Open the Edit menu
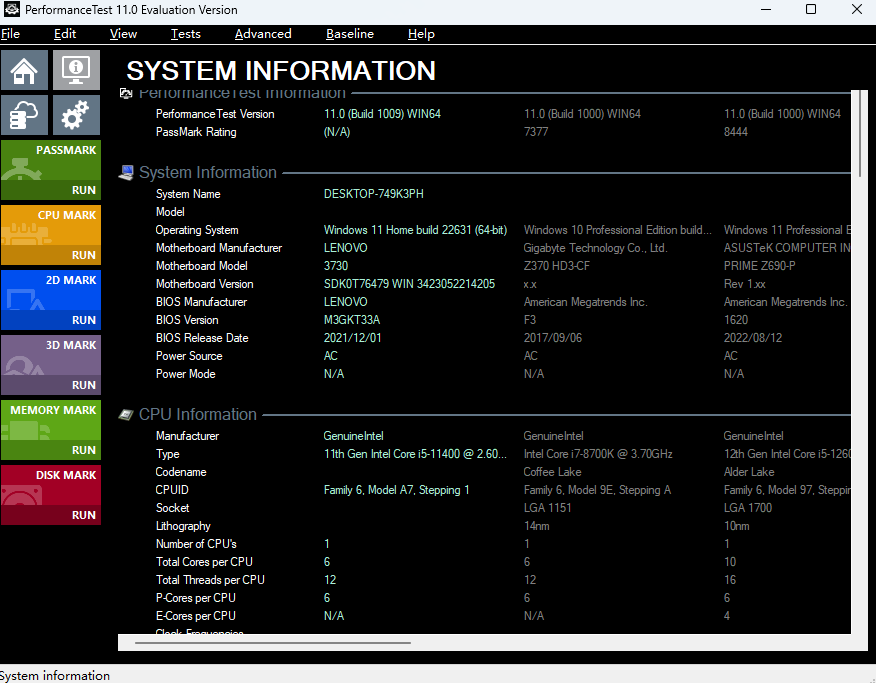This screenshot has height=683, width=876. click(65, 34)
